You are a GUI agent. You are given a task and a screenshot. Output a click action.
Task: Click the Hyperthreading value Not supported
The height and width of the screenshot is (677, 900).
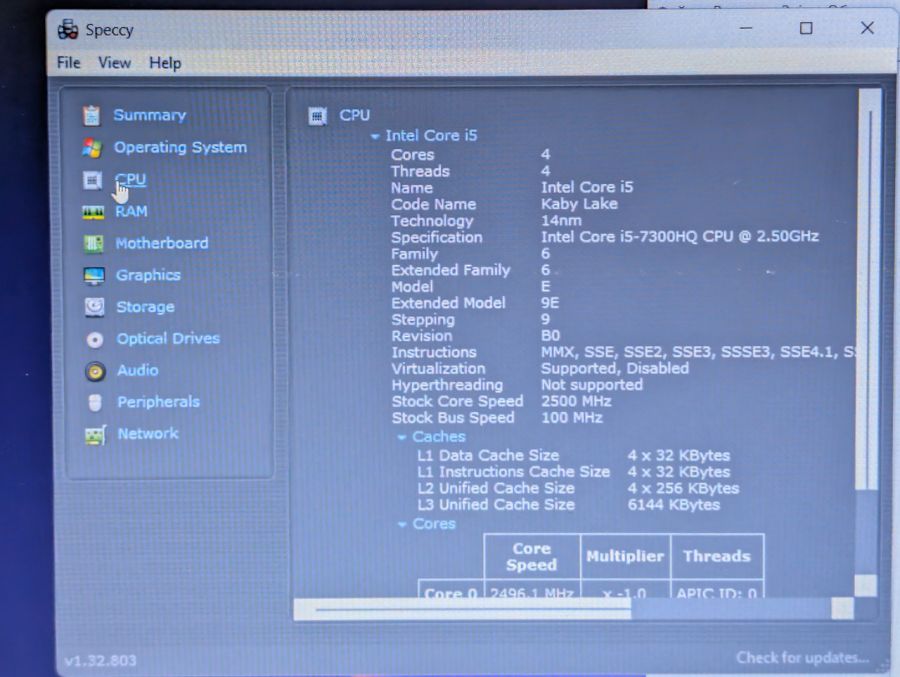[592, 385]
